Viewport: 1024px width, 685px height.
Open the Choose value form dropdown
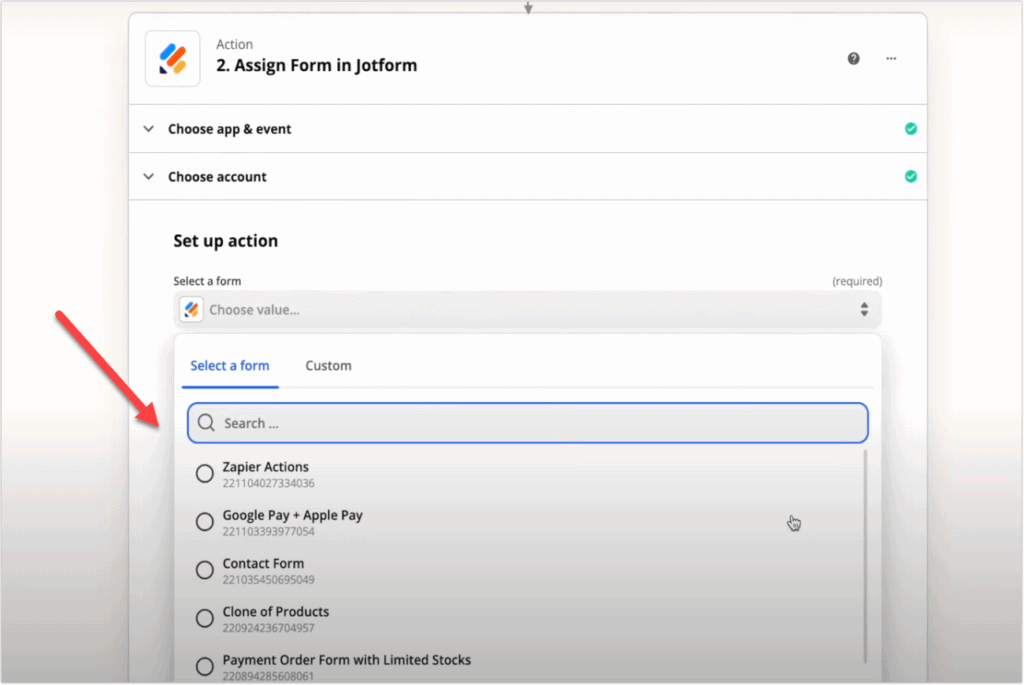coord(528,310)
